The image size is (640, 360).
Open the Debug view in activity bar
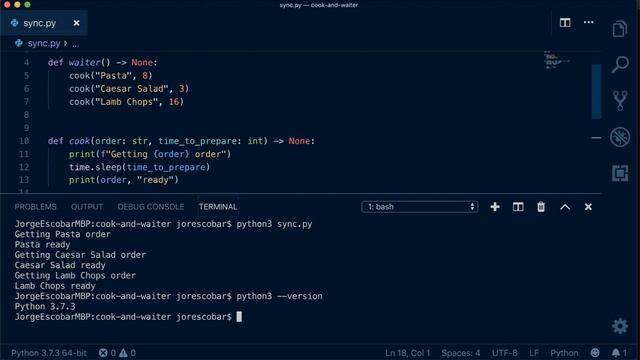click(620, 137)
